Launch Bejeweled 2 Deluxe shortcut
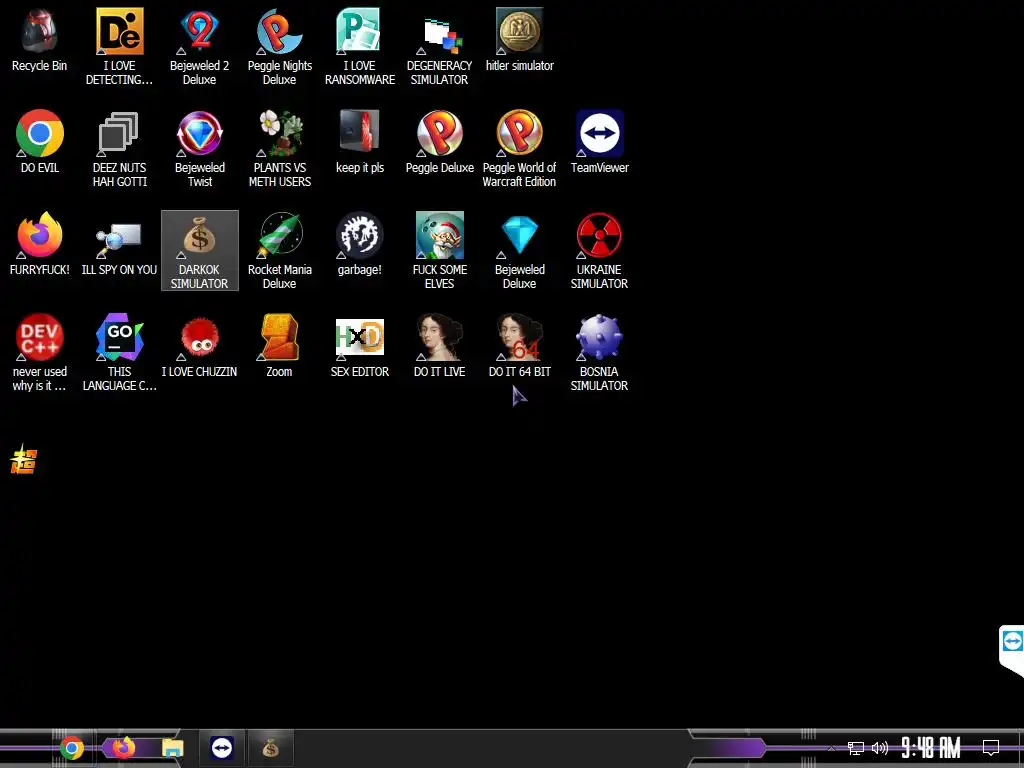Screen dimensions: 1024x768 (x=199, y=47)
